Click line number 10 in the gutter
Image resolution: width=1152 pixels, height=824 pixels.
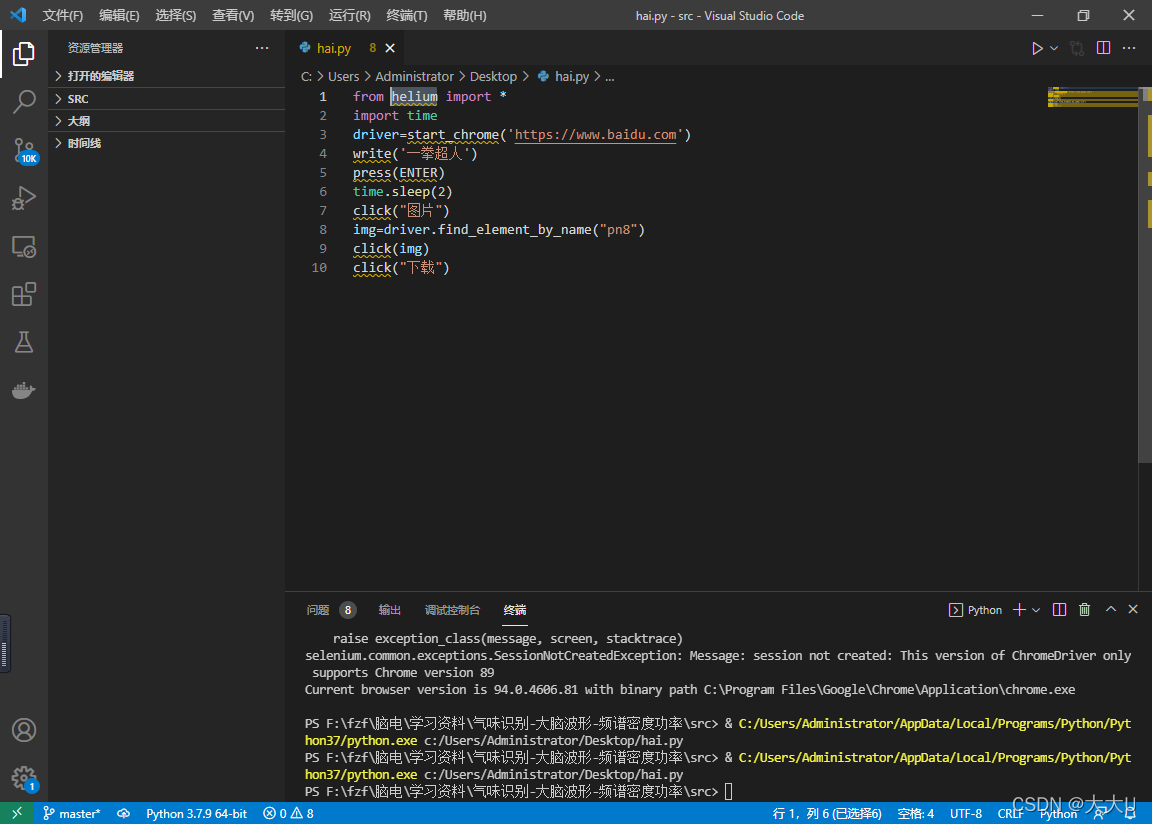(320, 267)
